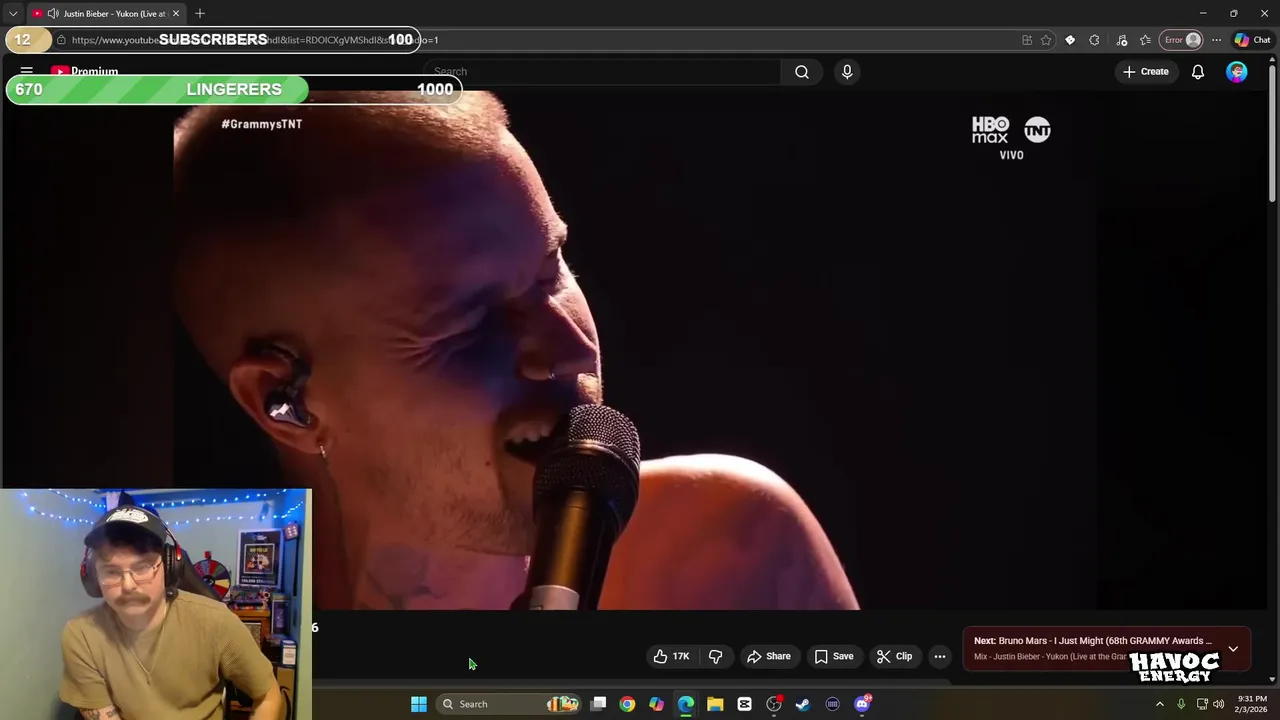
Task: Click the YouTube search magnifier button
Action: pos(802,71)
